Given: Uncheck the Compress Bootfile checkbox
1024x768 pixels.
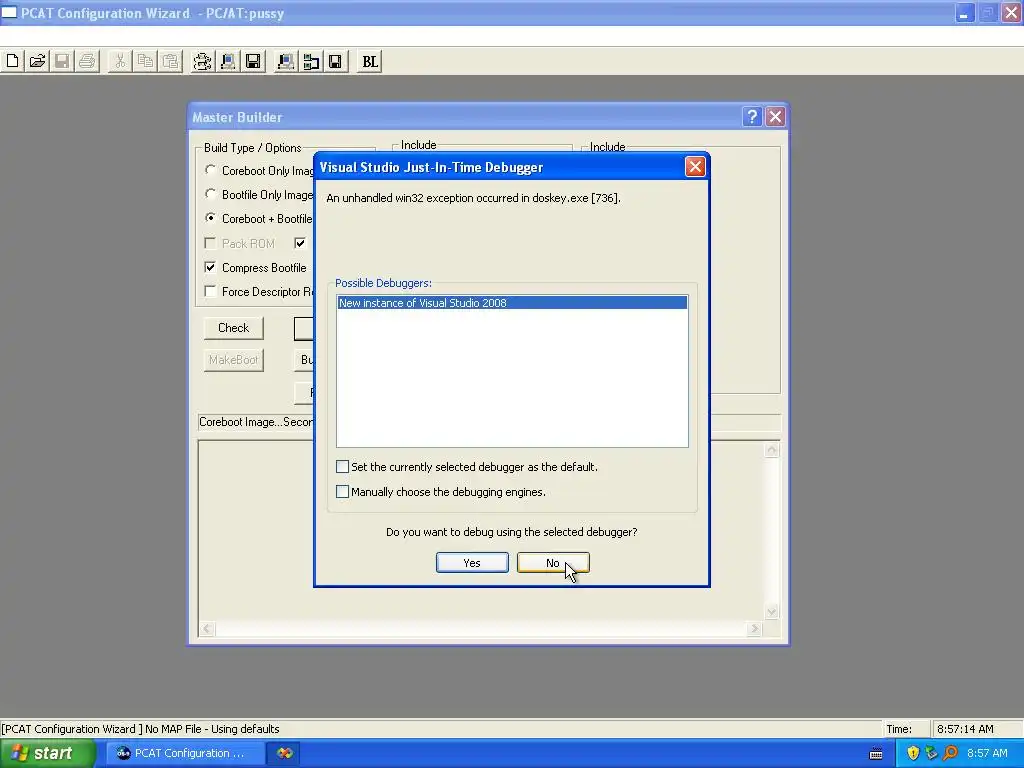Looking at the screenshot, I should [x=210, y=267].
